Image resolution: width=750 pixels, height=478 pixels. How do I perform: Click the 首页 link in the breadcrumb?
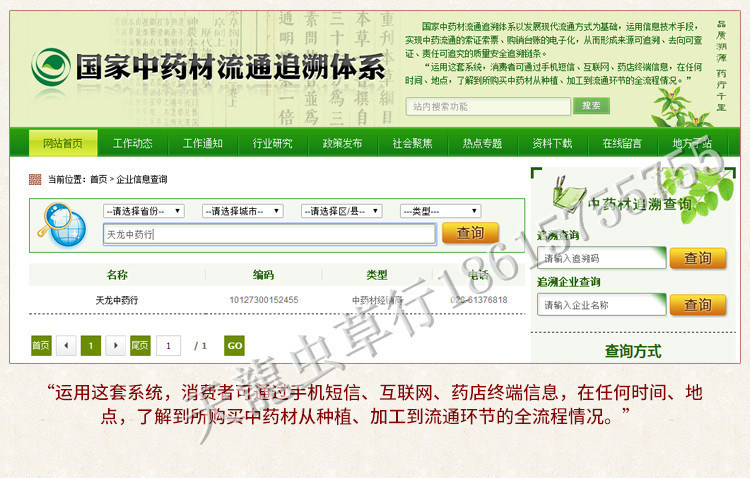pos(98,180)
